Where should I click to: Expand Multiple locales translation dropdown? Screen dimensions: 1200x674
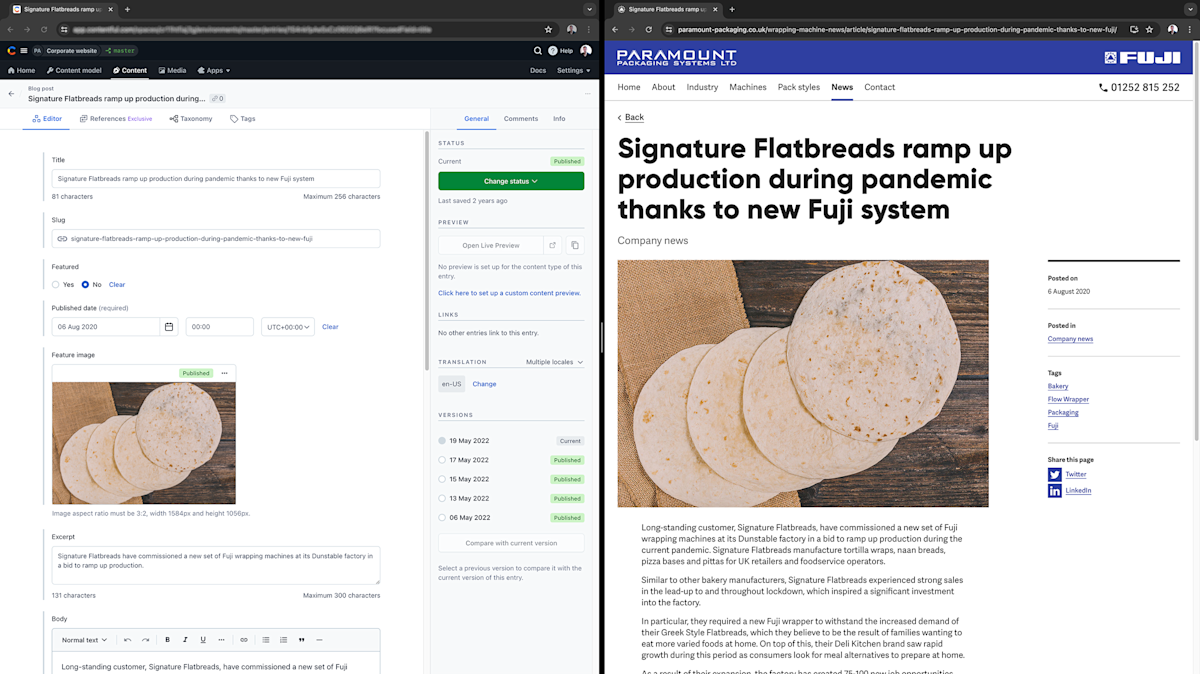(555, 362)
